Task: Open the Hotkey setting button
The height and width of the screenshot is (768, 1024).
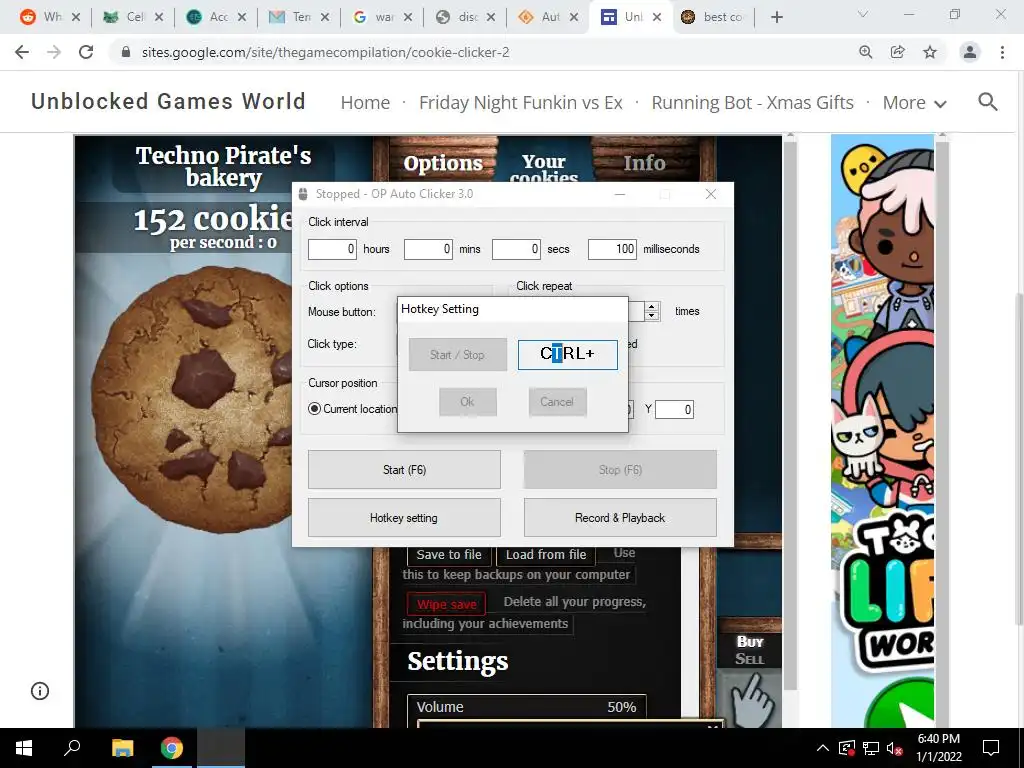Action: pos(404,518)
